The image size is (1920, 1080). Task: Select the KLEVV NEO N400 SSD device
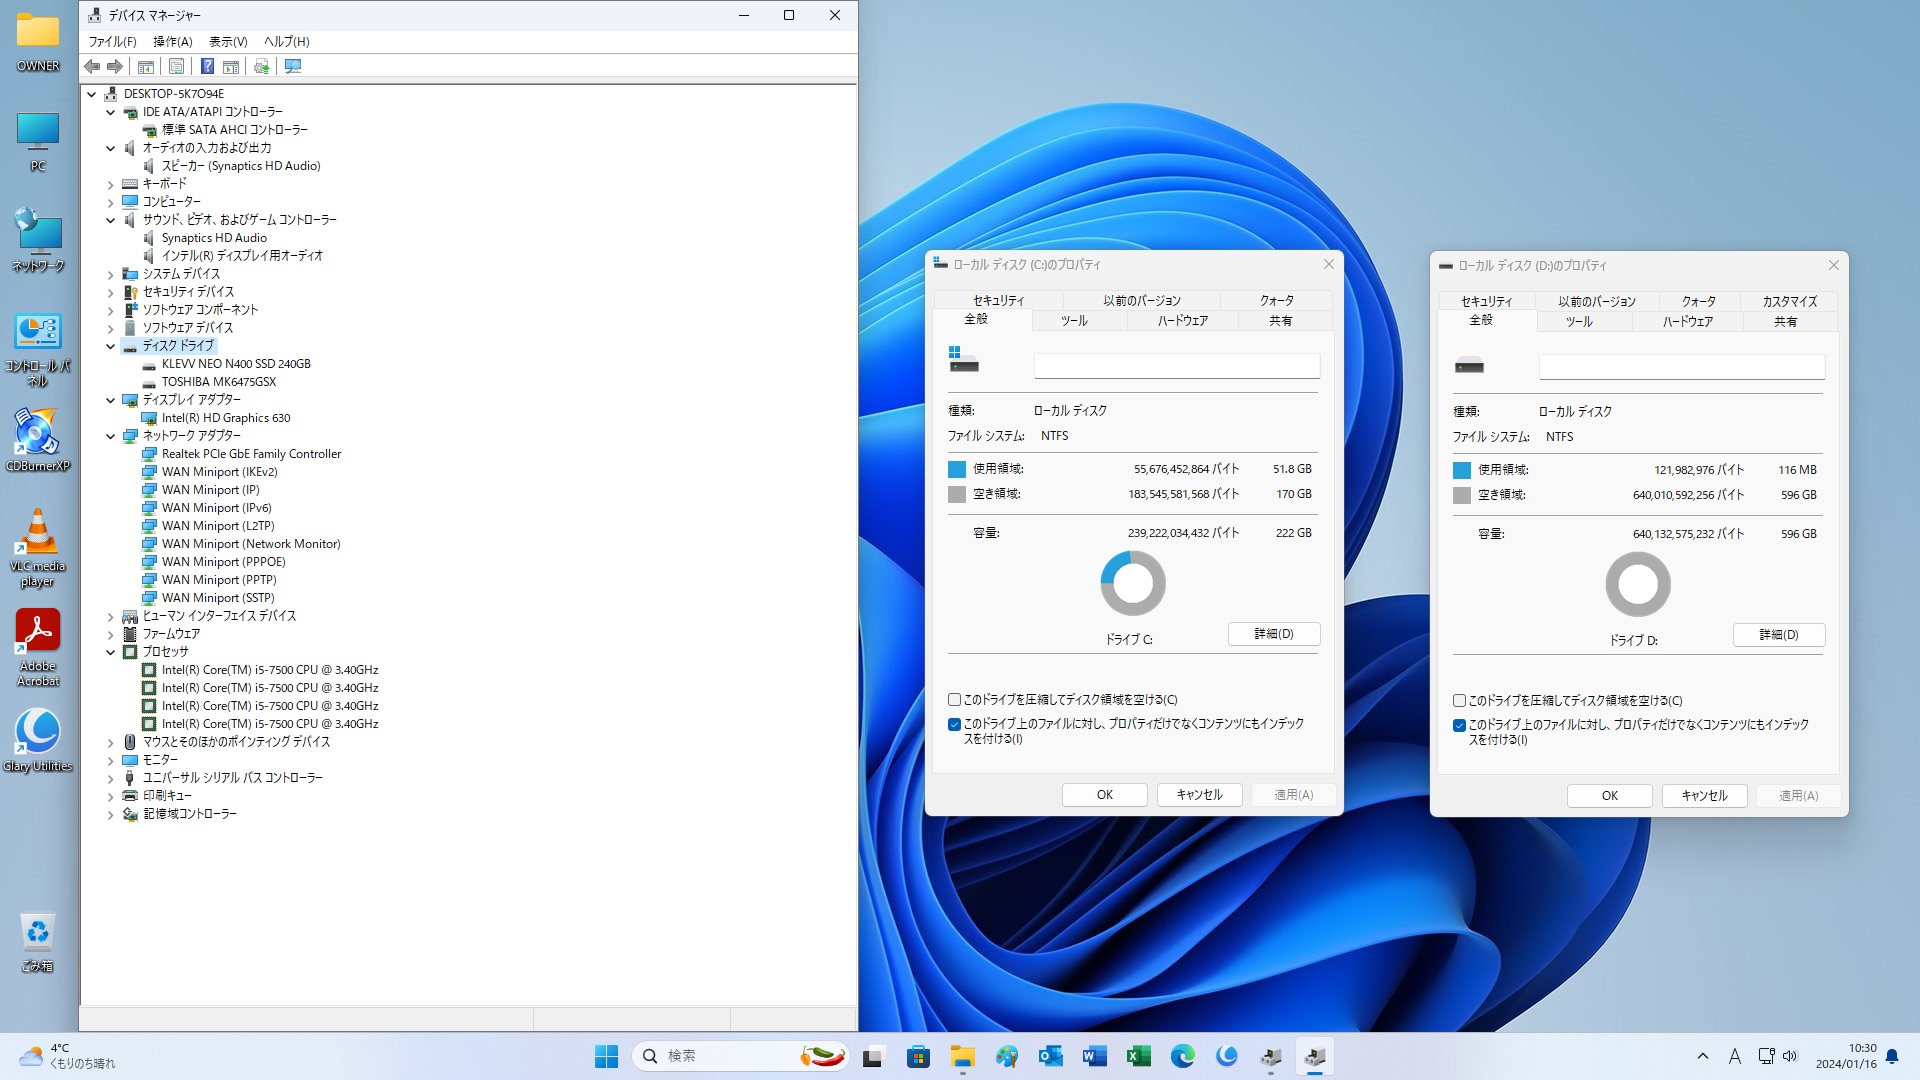coord(236,364)
